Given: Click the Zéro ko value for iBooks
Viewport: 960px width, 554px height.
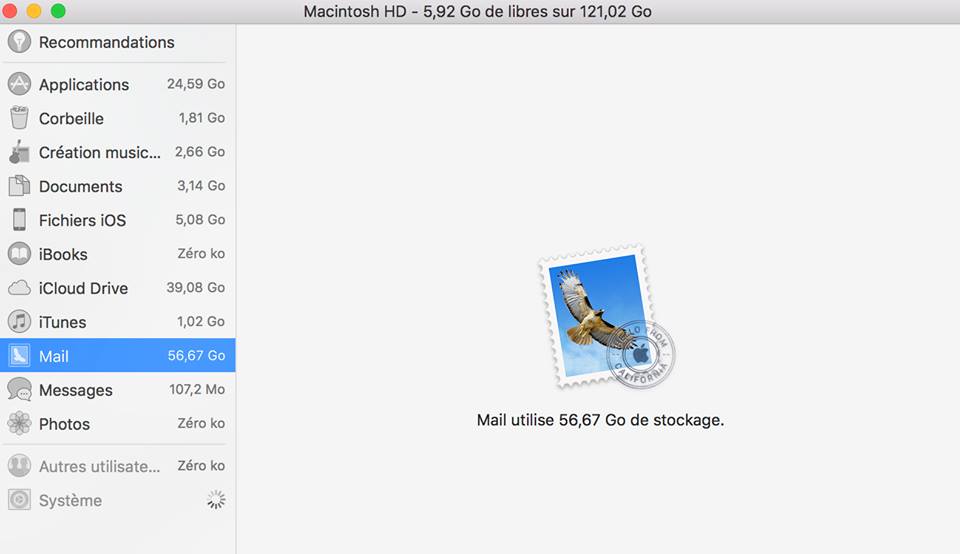Looking at the screenshot, I should point(201,253).
